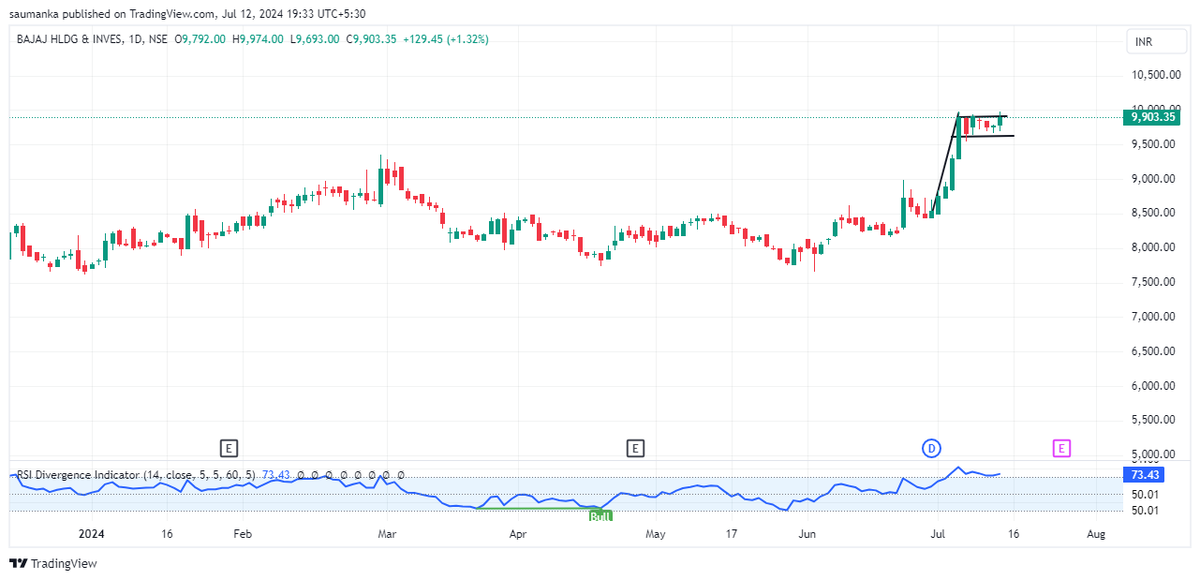Image resolution: width=1200 pixels, height=580 pixels.
Task: Click the Apr label on time axis
Action: [x=517, y=534]
